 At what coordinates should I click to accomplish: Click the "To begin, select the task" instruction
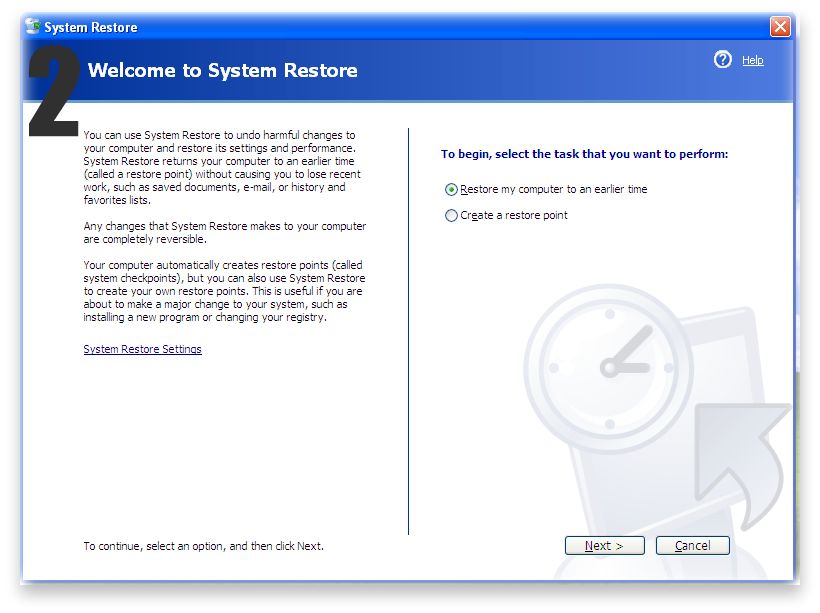(x=584, y=155)
